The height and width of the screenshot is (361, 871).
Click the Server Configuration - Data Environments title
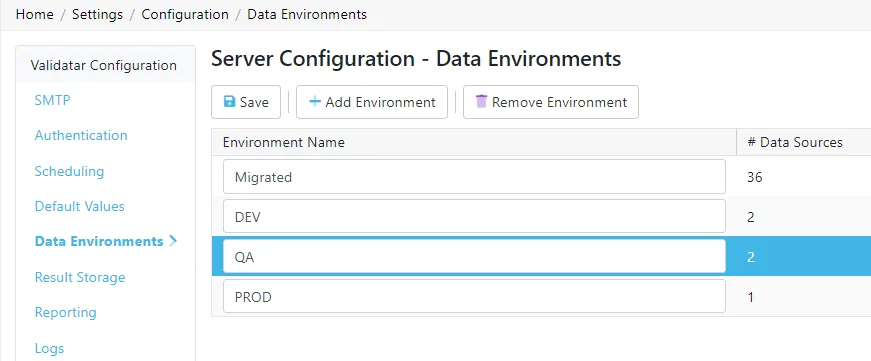point(416,58)
